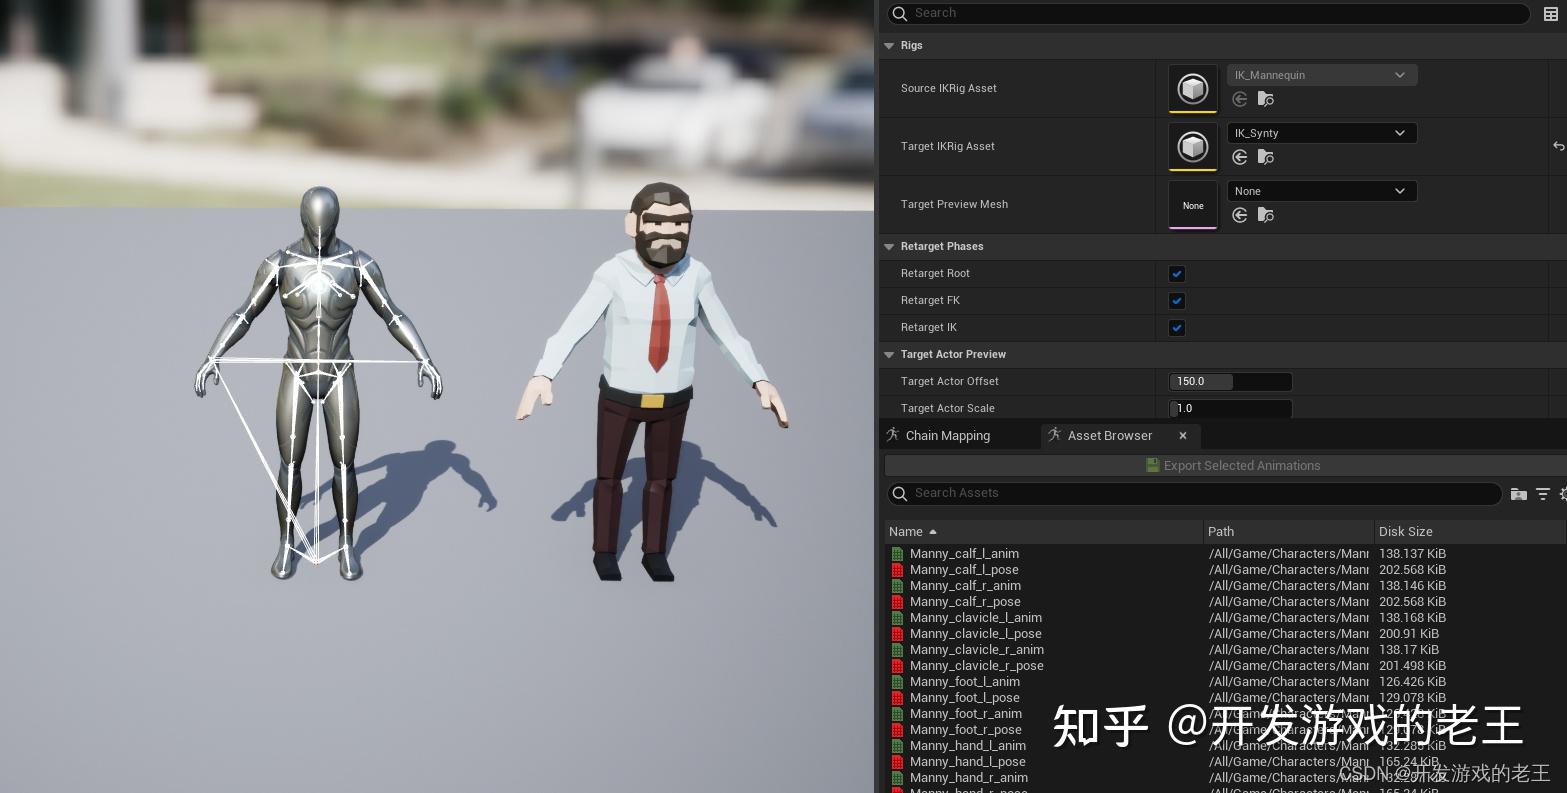Click the thumbnail view icon near Search Assets
1567x793 pixels.
[x=1519, y=493]
